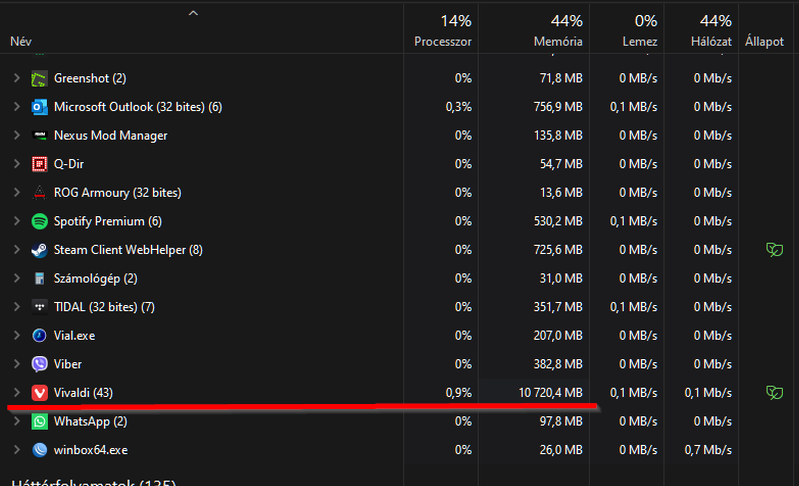799x486 pixels.
Task: Click the TIDAL app icon
Action: 39,307
